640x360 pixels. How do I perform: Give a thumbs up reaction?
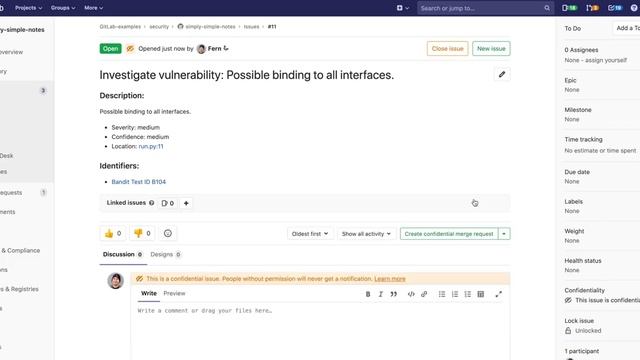click(x=113, y=233)
